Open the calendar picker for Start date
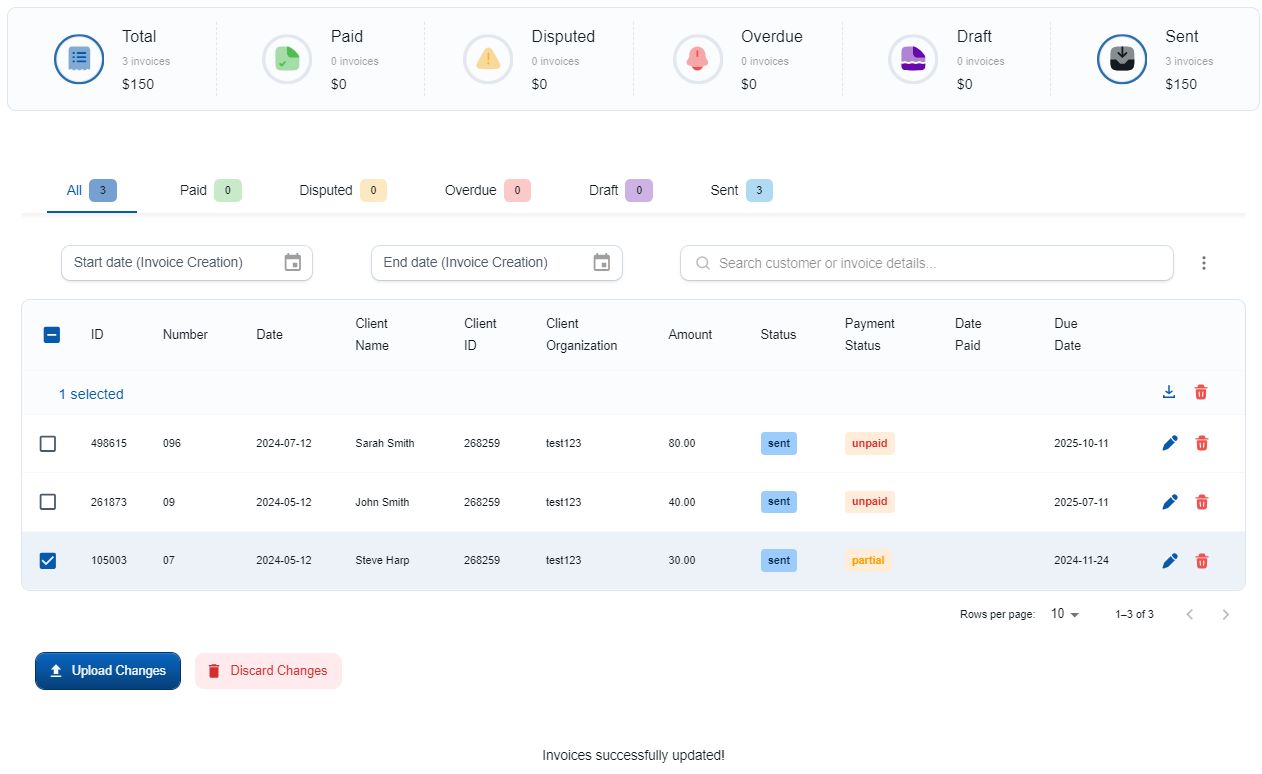 tap(292, 261)
